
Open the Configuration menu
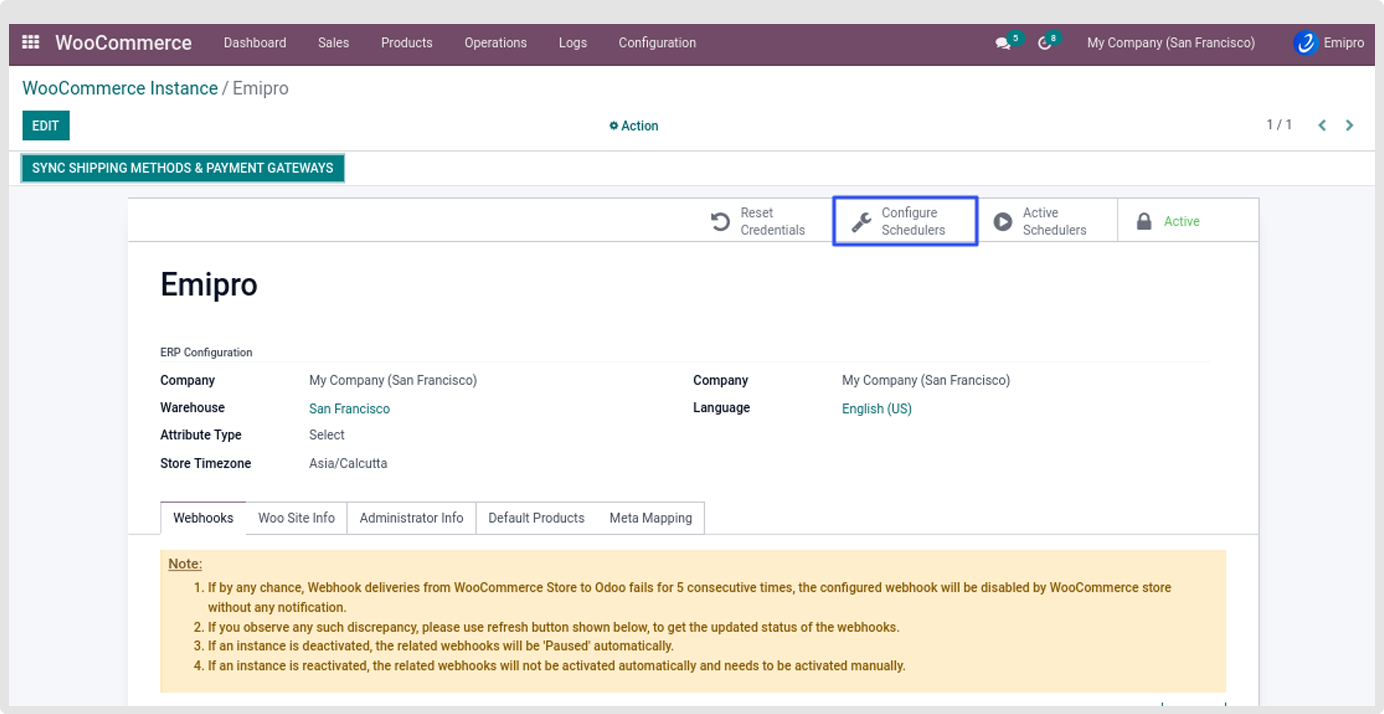coord(657,43)
